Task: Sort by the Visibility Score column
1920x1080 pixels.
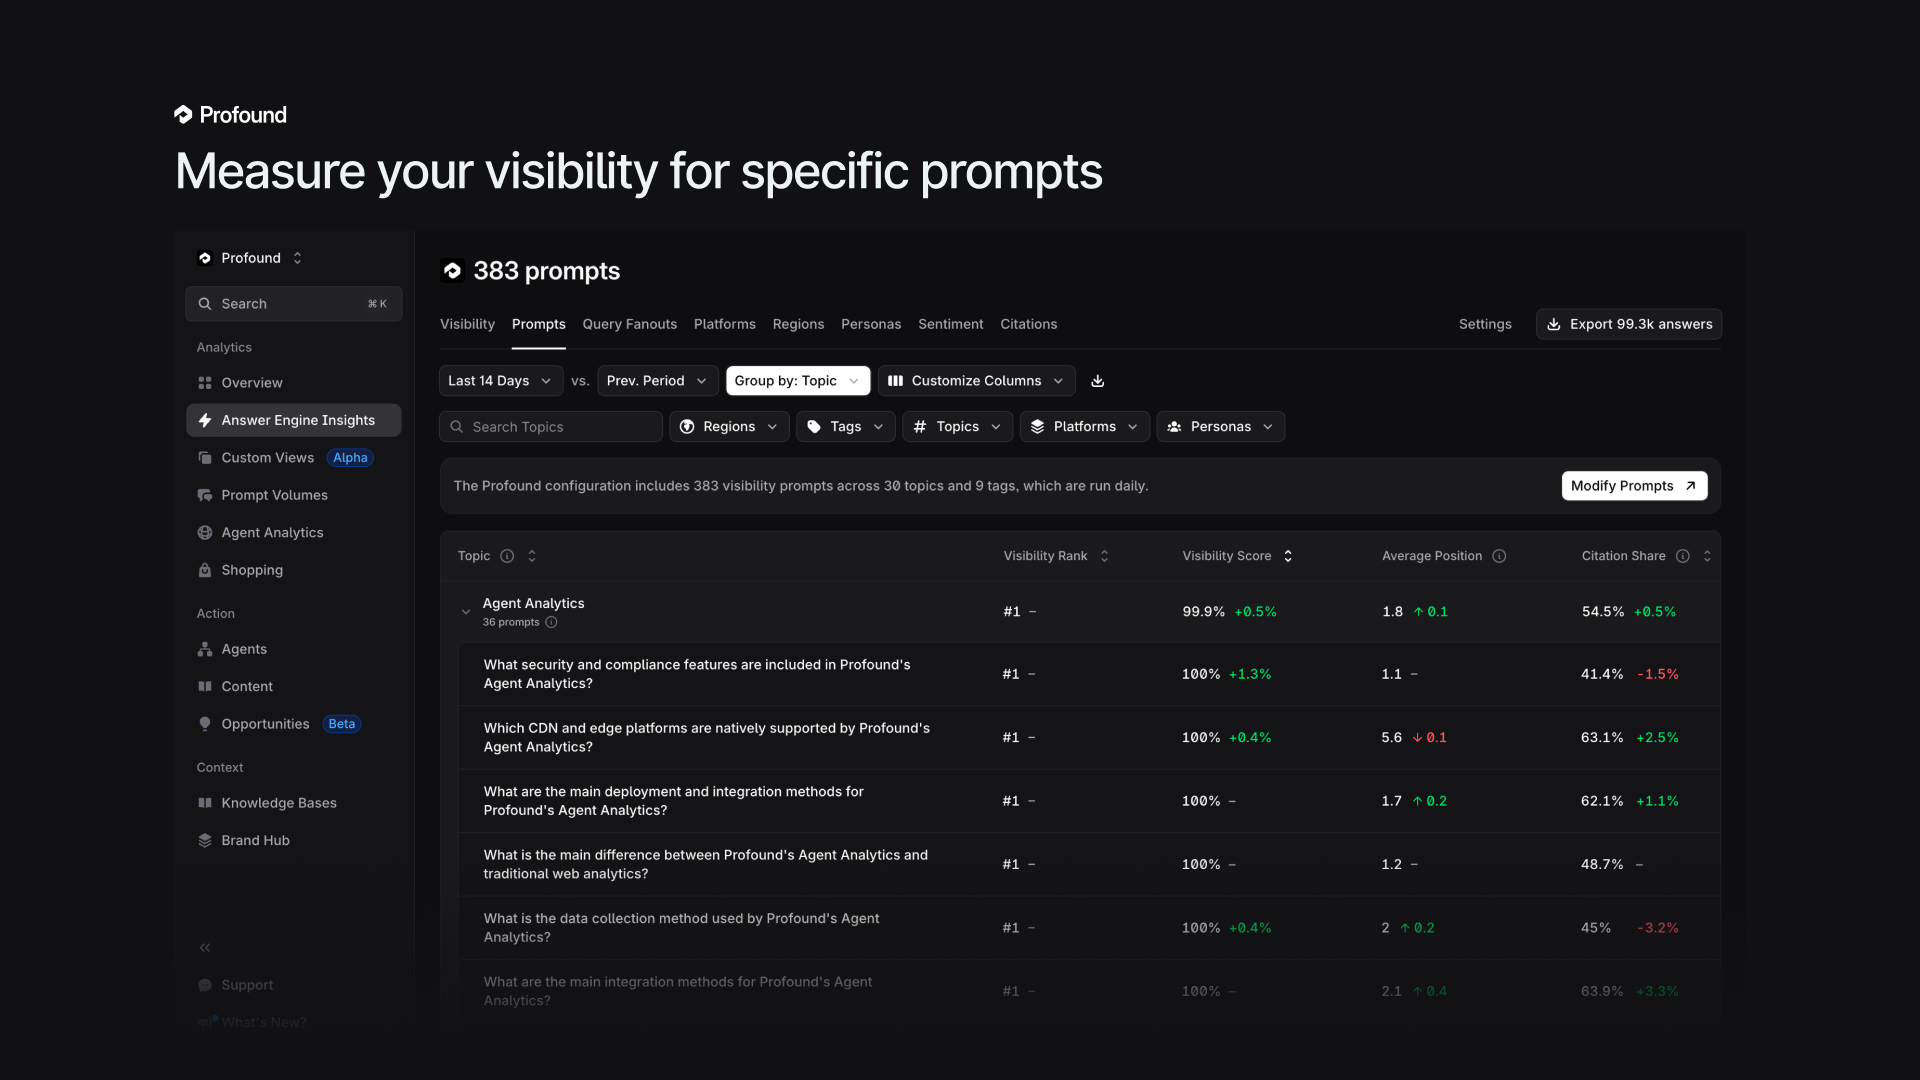Action: tap(1288, 556)
